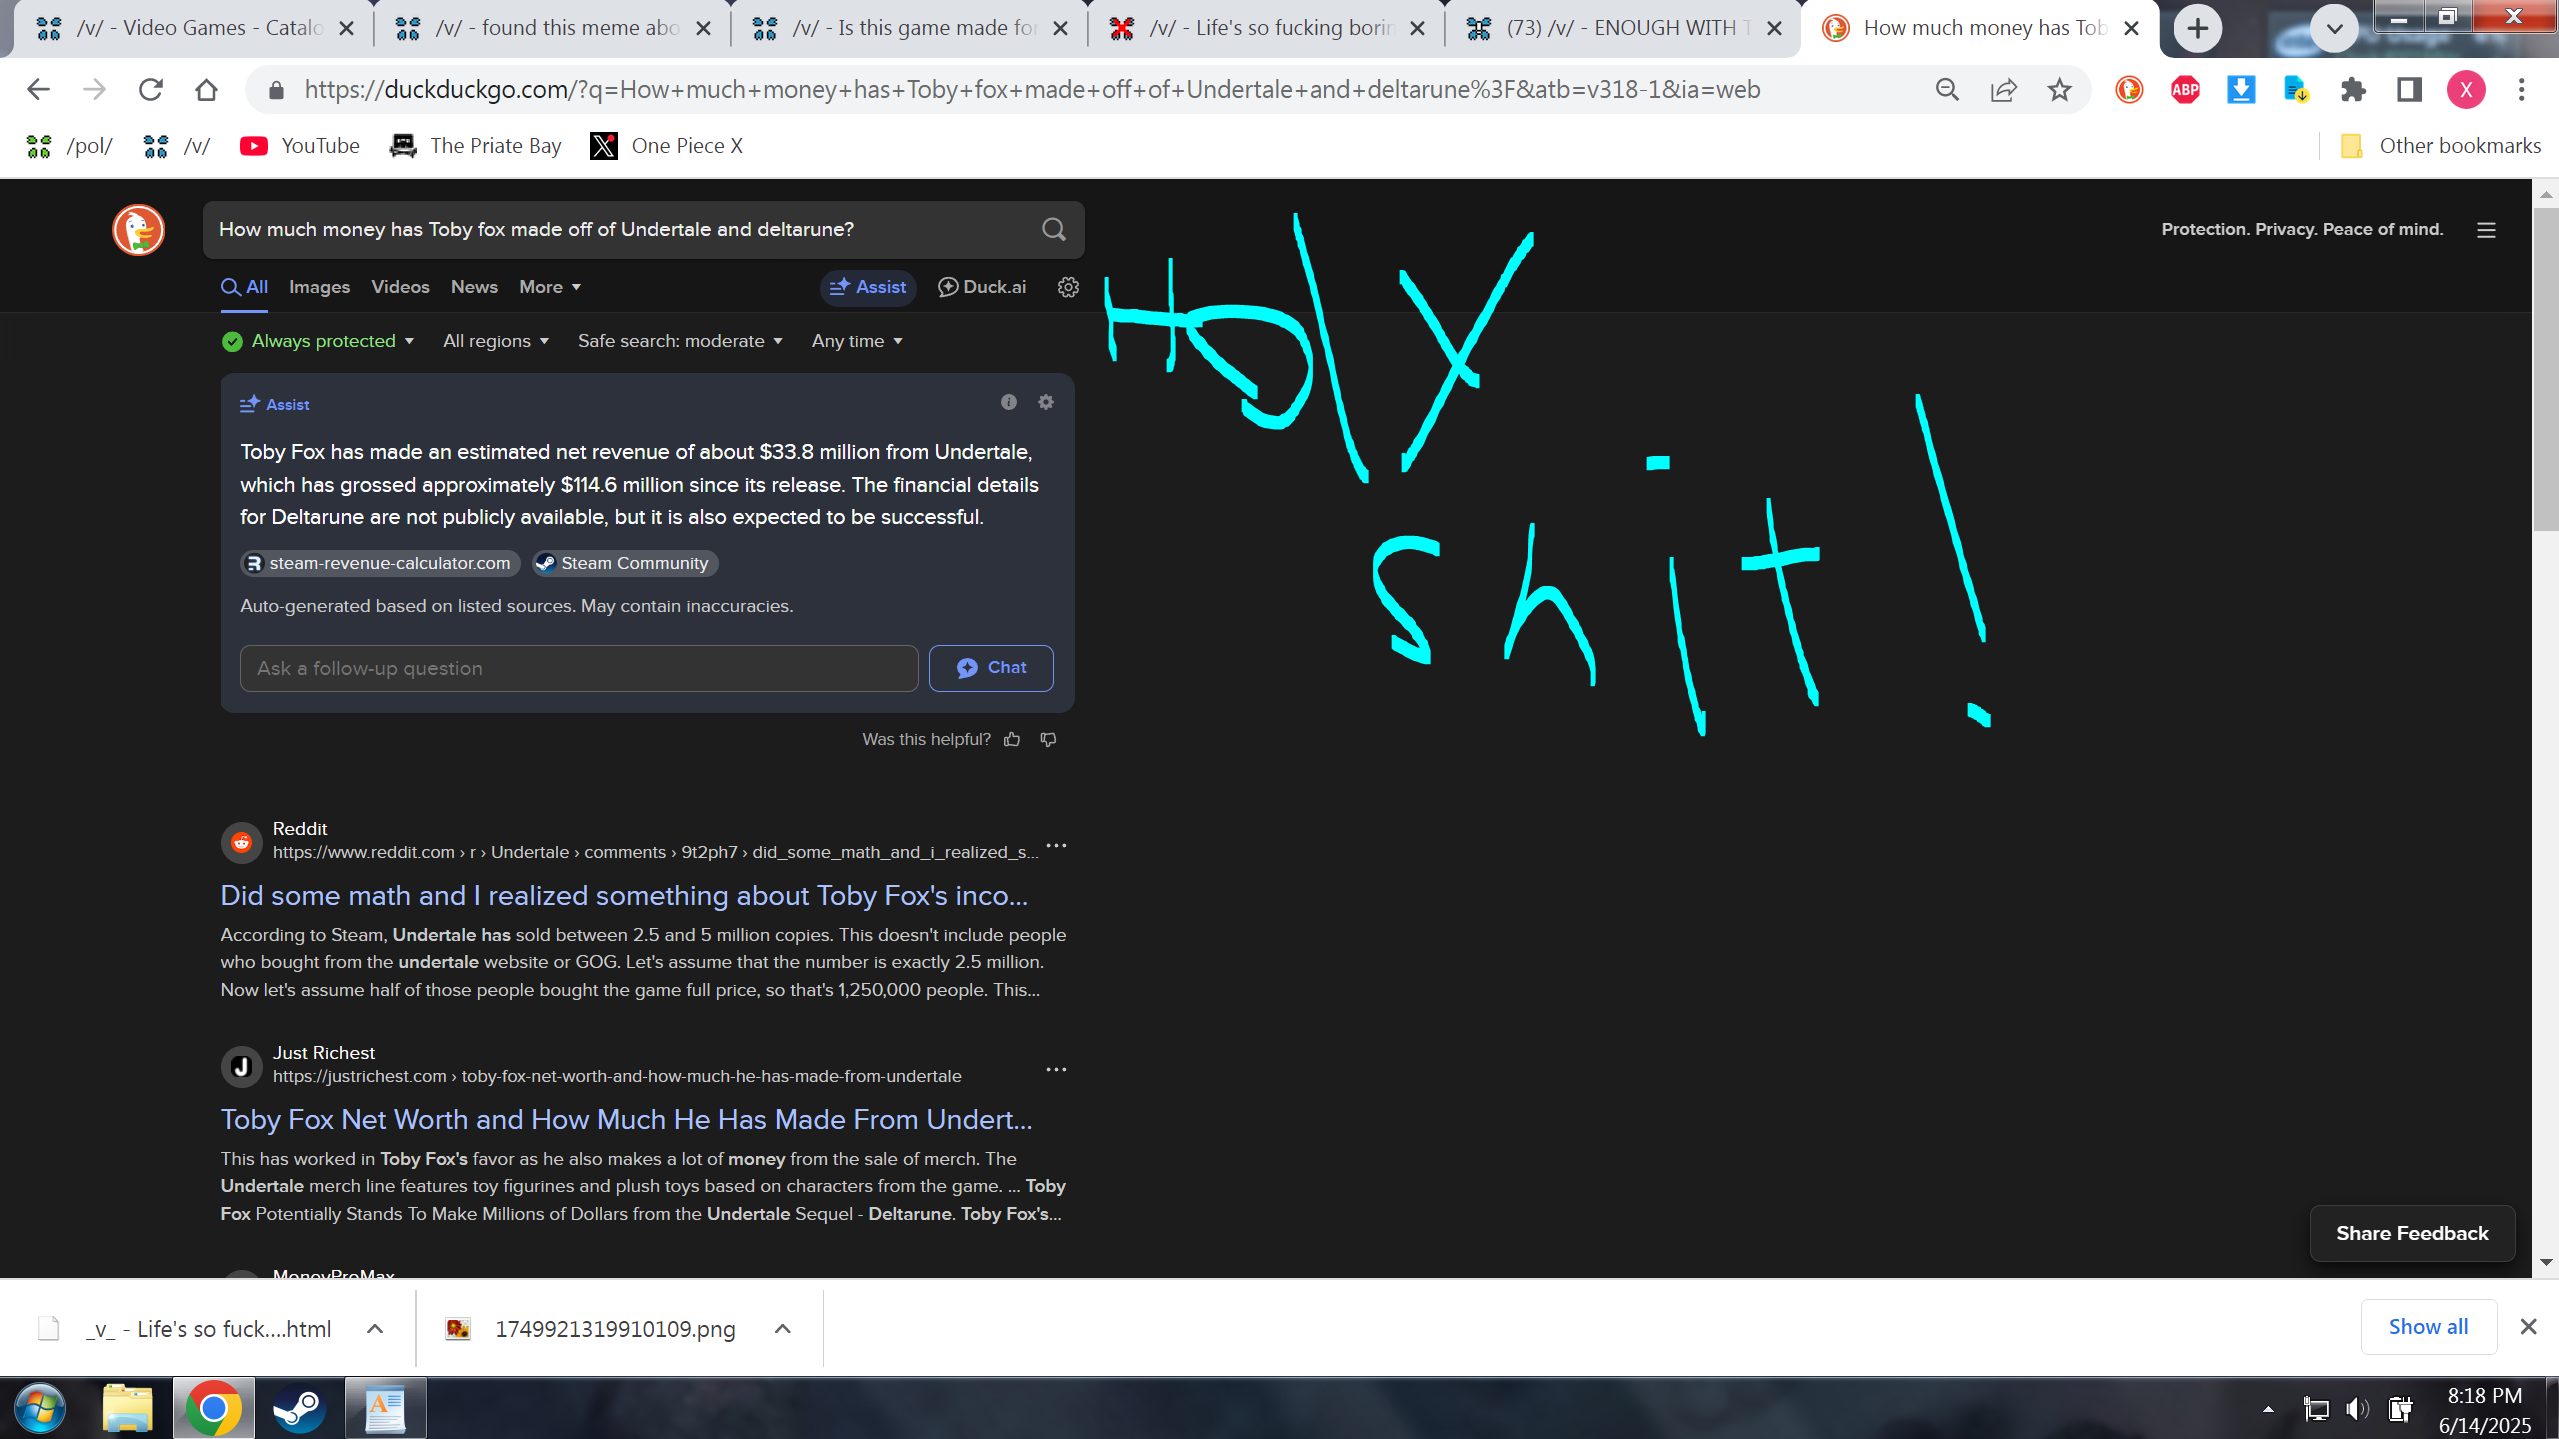
Task: Expand options for downloaded png file
Action: click(783, 1328)
